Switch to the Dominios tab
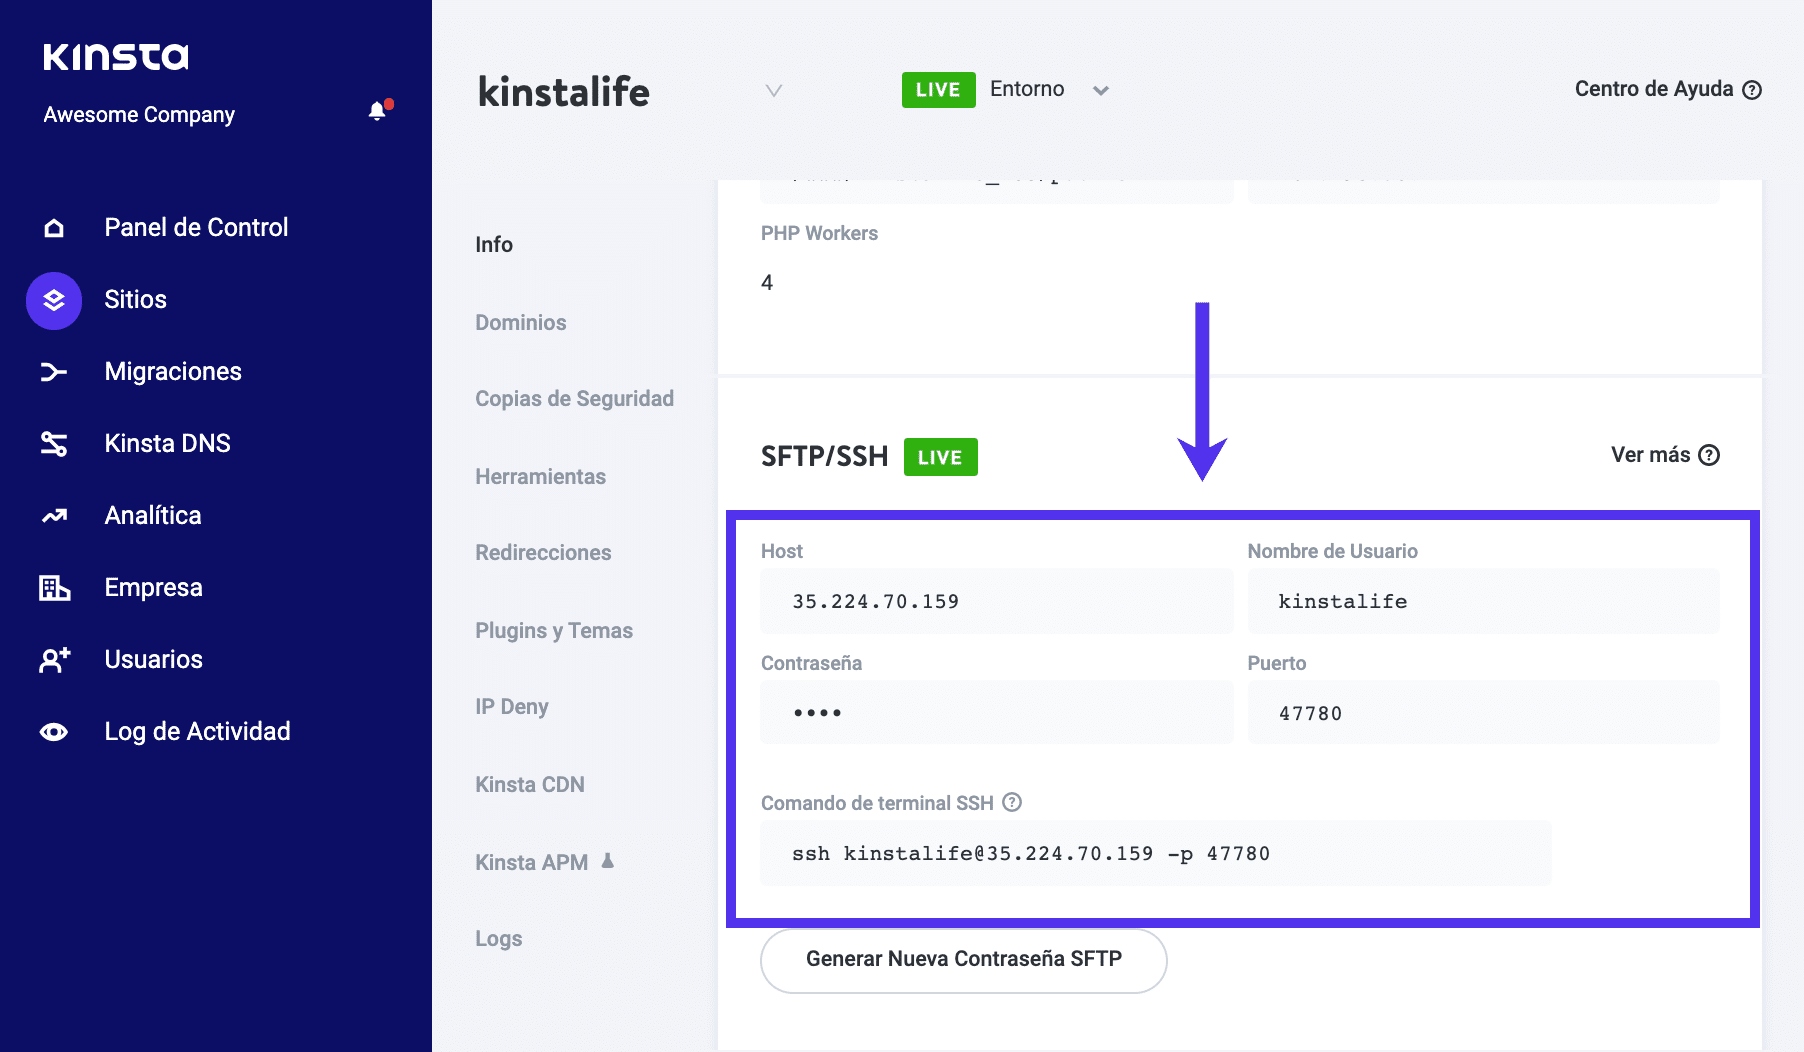1804x1052 pixels. pos(520,322)
